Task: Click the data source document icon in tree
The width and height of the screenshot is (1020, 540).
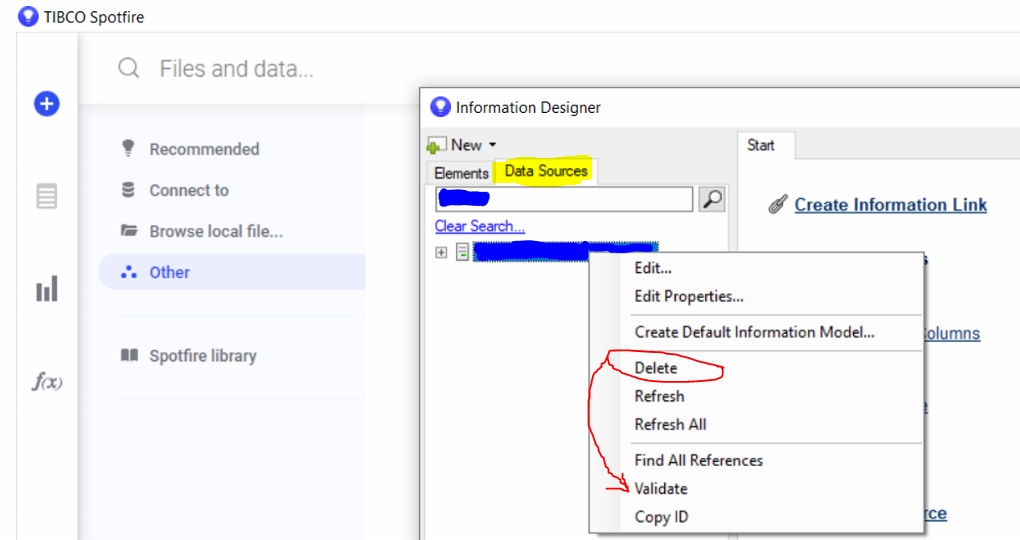Action: [462, 252]
